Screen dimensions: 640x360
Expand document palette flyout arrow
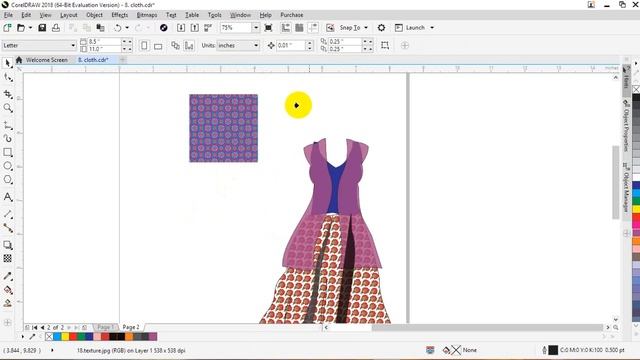pyautogui.click(x=22, y=337)
